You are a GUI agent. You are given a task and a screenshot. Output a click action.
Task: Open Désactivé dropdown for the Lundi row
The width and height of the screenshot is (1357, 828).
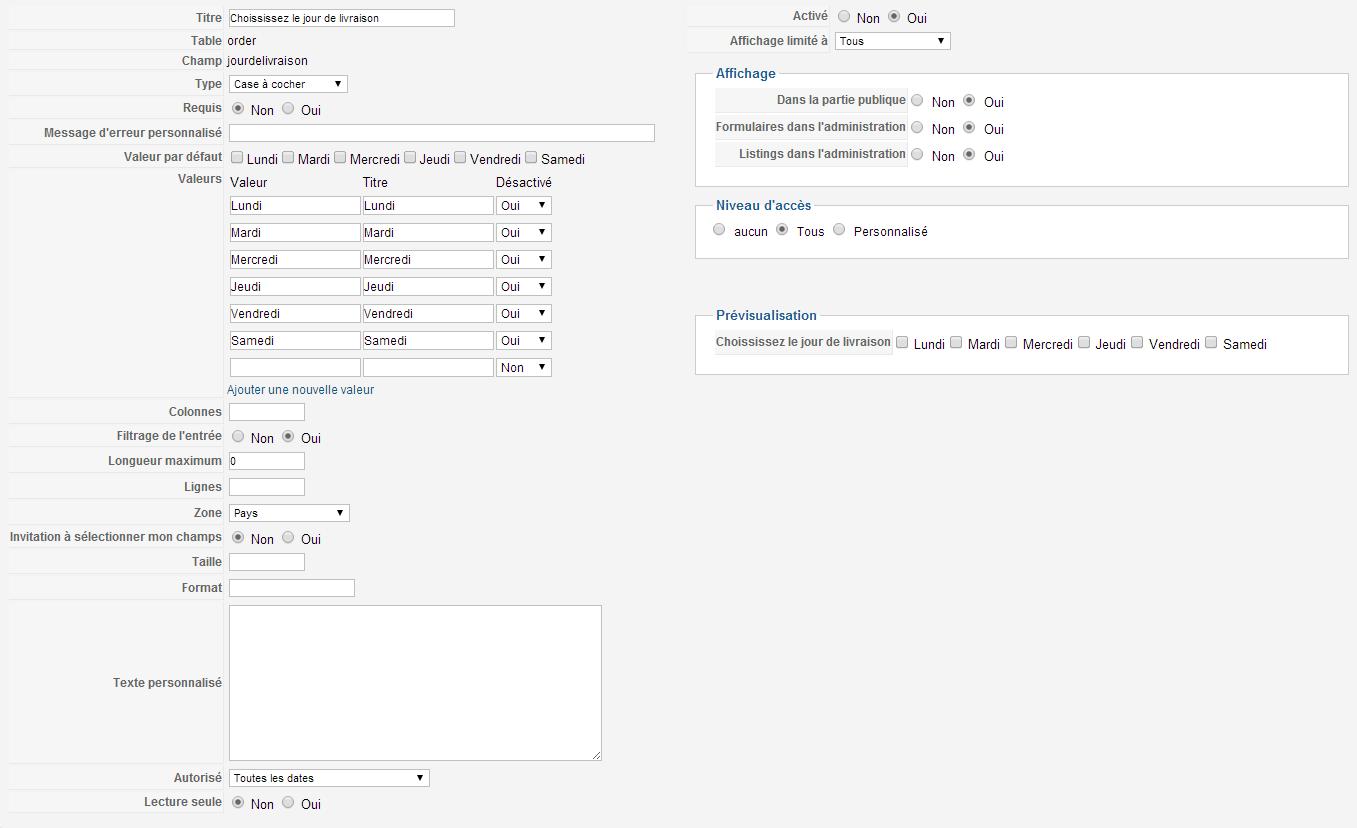524,205
